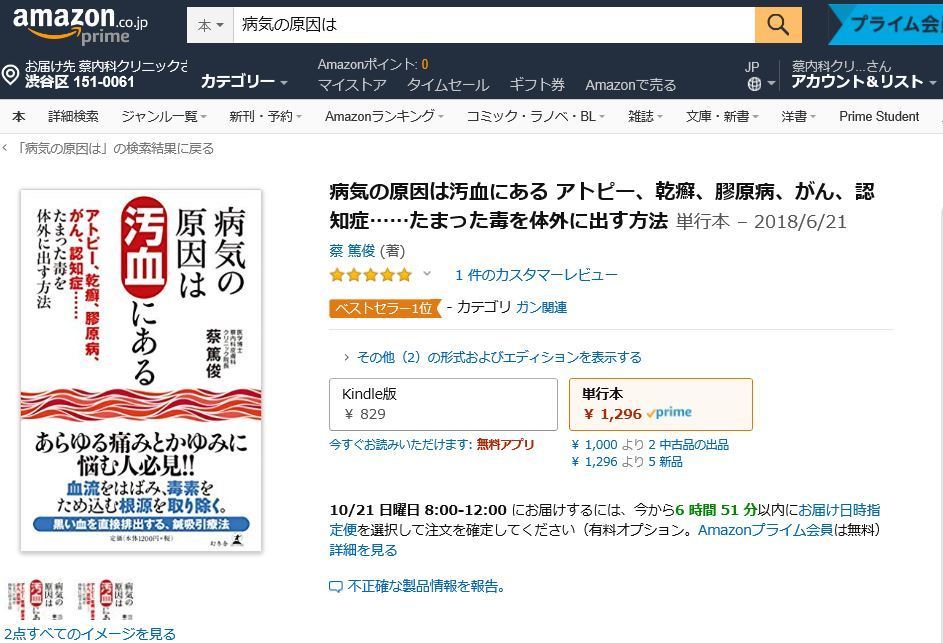Expand the 雑誌 menu
Viewport: 943px width, 643px height.
tap(645, 116)
